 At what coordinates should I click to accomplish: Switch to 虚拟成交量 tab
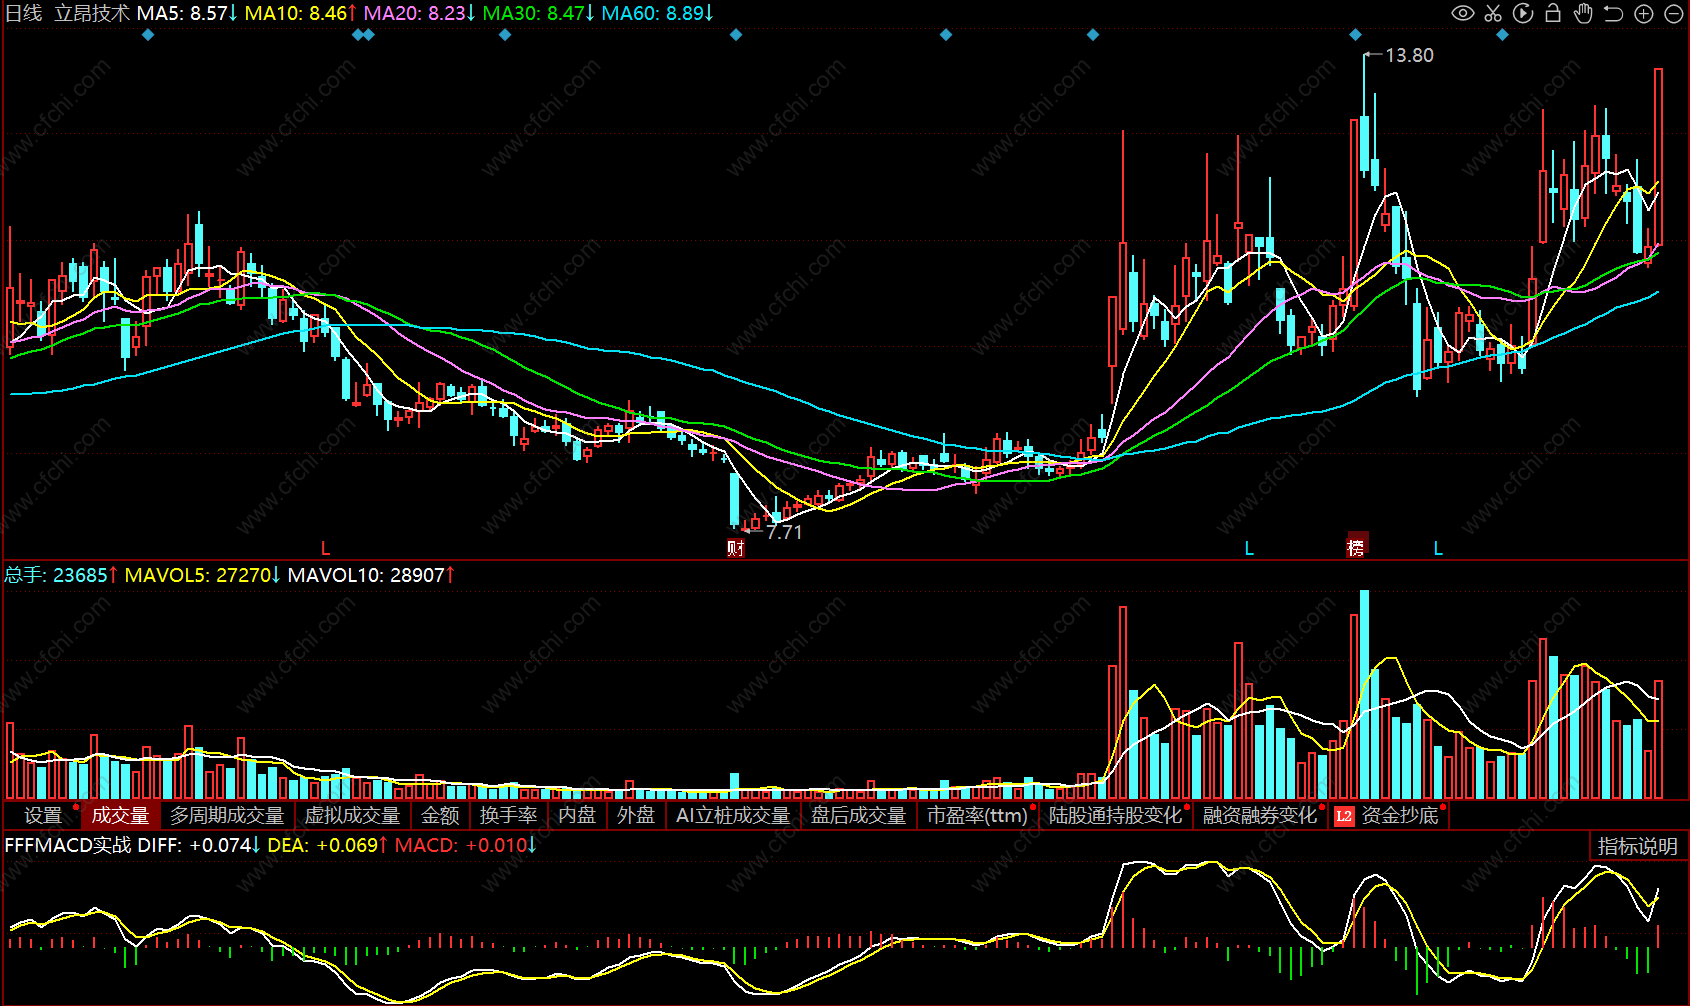click(352, 816)
